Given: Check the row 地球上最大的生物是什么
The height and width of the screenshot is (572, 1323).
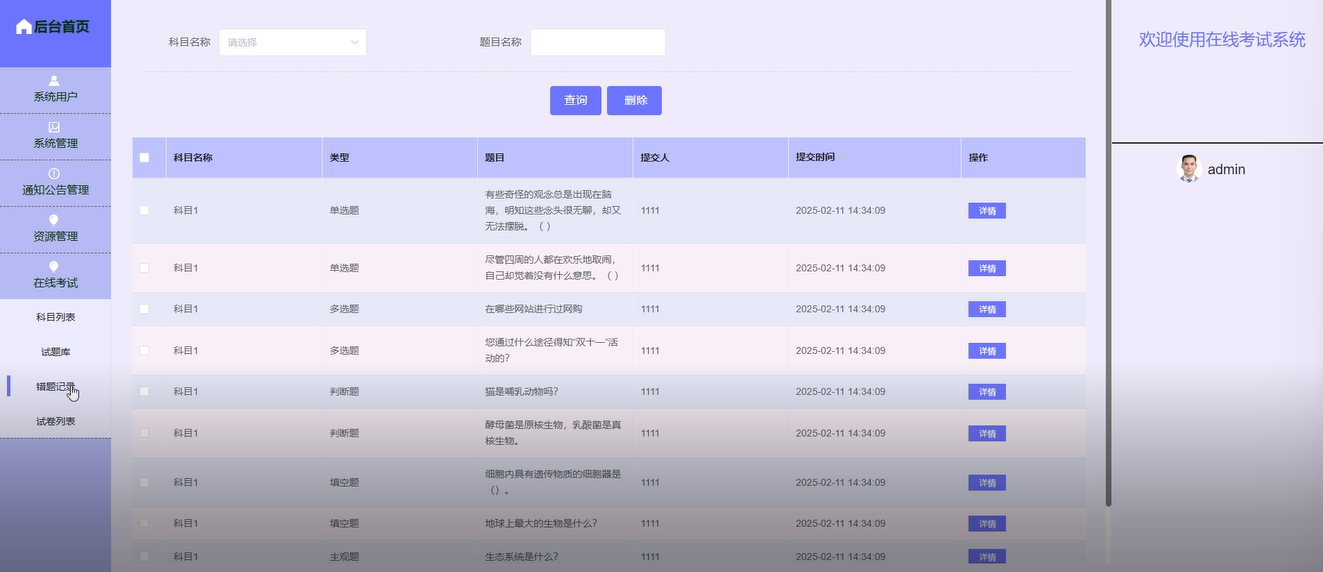Looking at the screenshot, I should pyautogui.click(x=144, y=524).
